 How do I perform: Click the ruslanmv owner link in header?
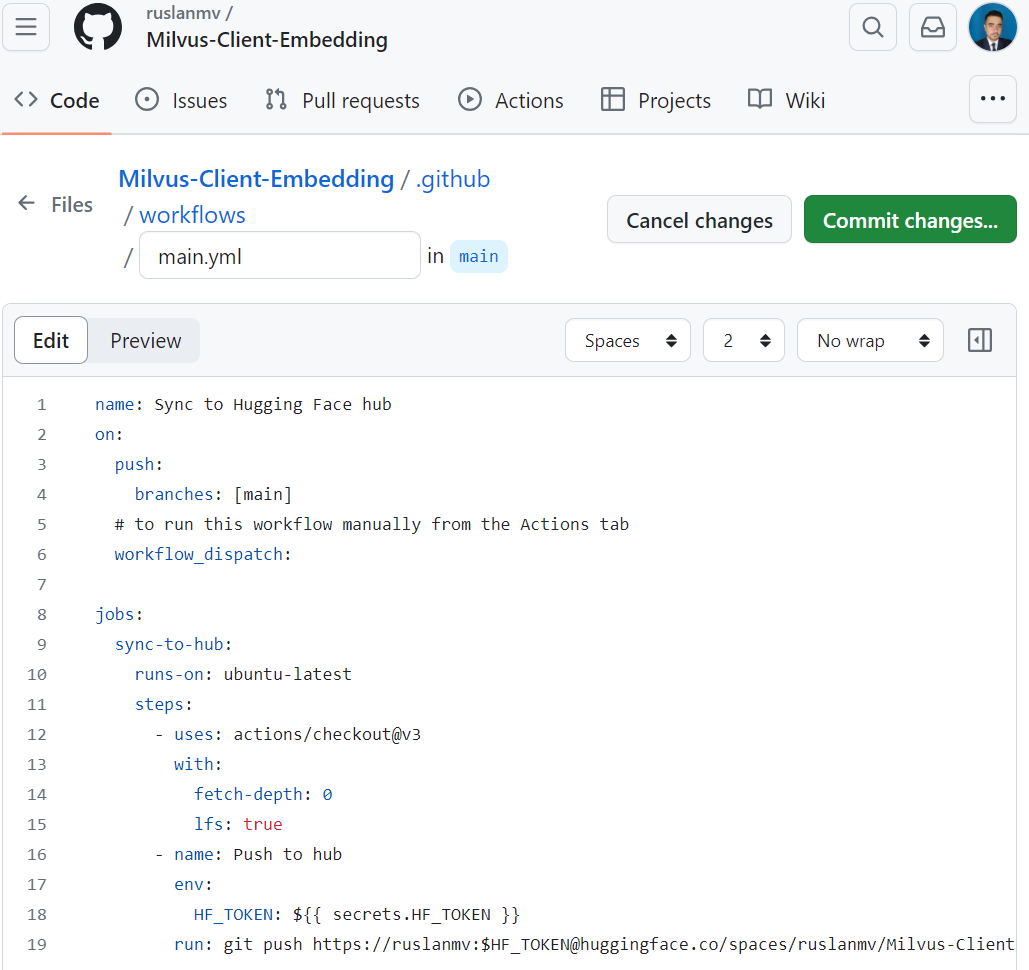(x=183, y=13)
